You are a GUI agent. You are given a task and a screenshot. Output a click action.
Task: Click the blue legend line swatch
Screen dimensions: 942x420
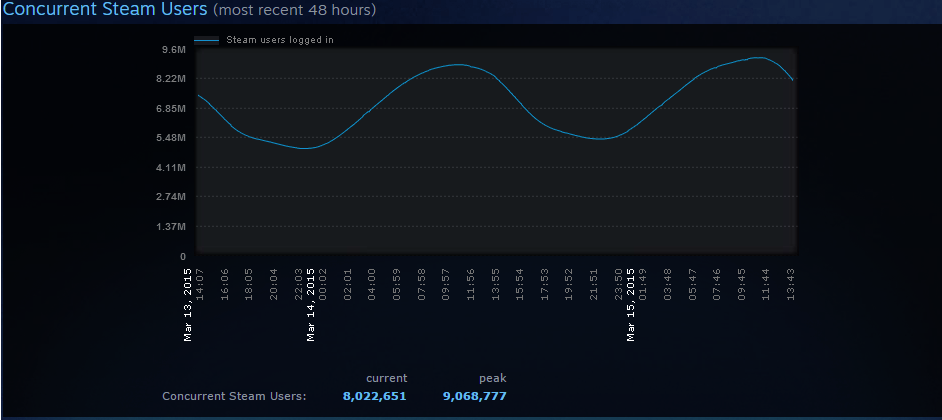click(206, 41)
